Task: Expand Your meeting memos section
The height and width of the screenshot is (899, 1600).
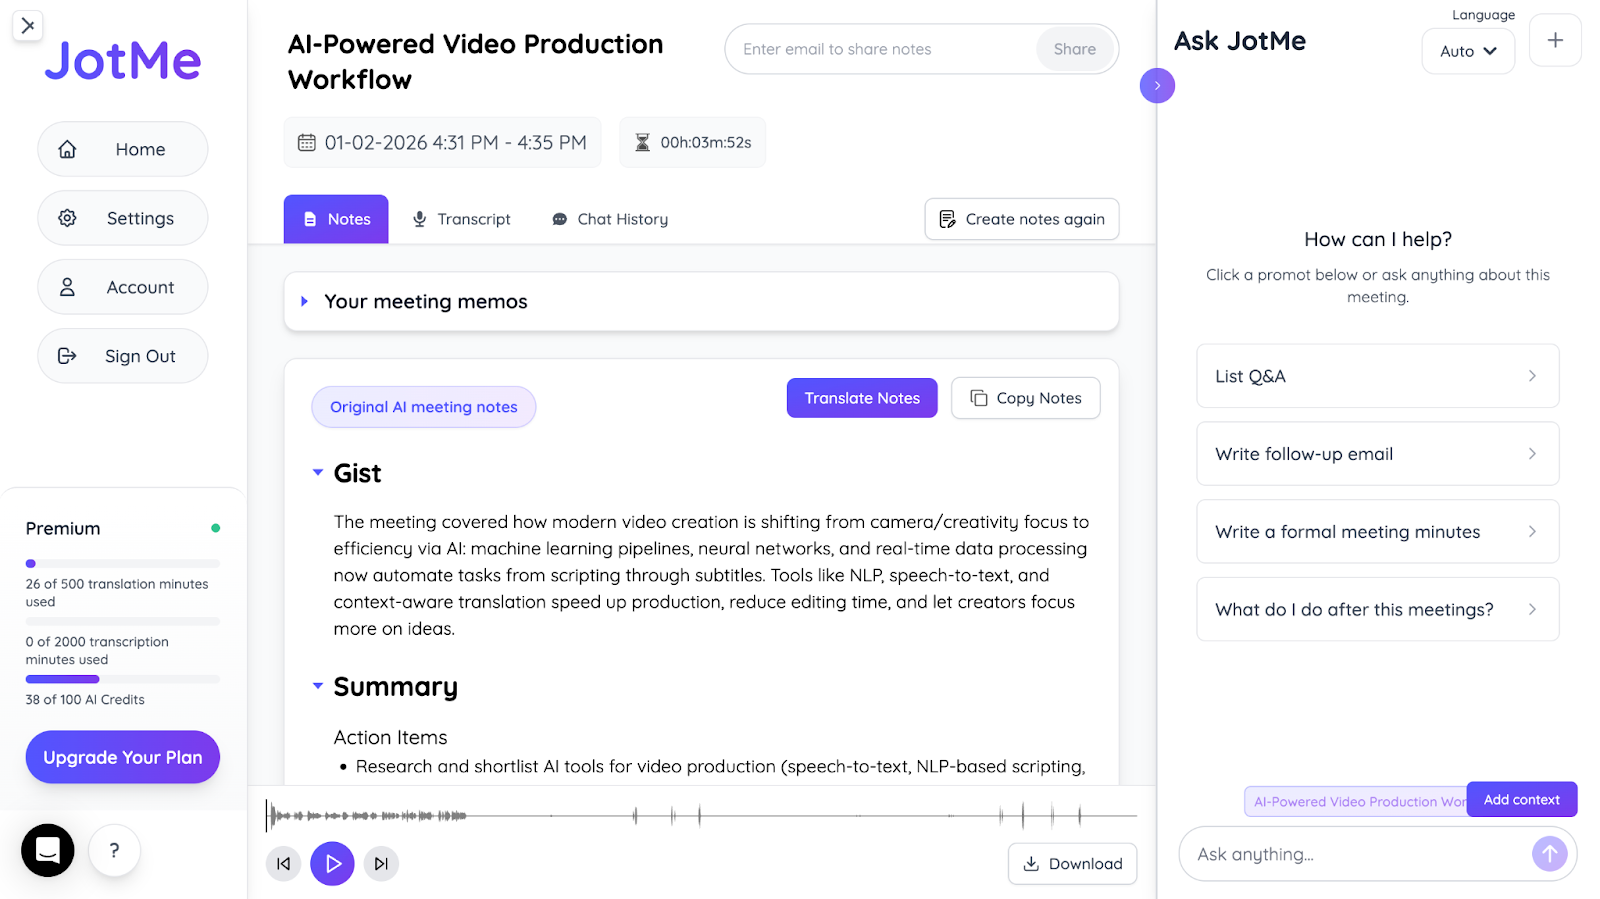Action: 701,301
